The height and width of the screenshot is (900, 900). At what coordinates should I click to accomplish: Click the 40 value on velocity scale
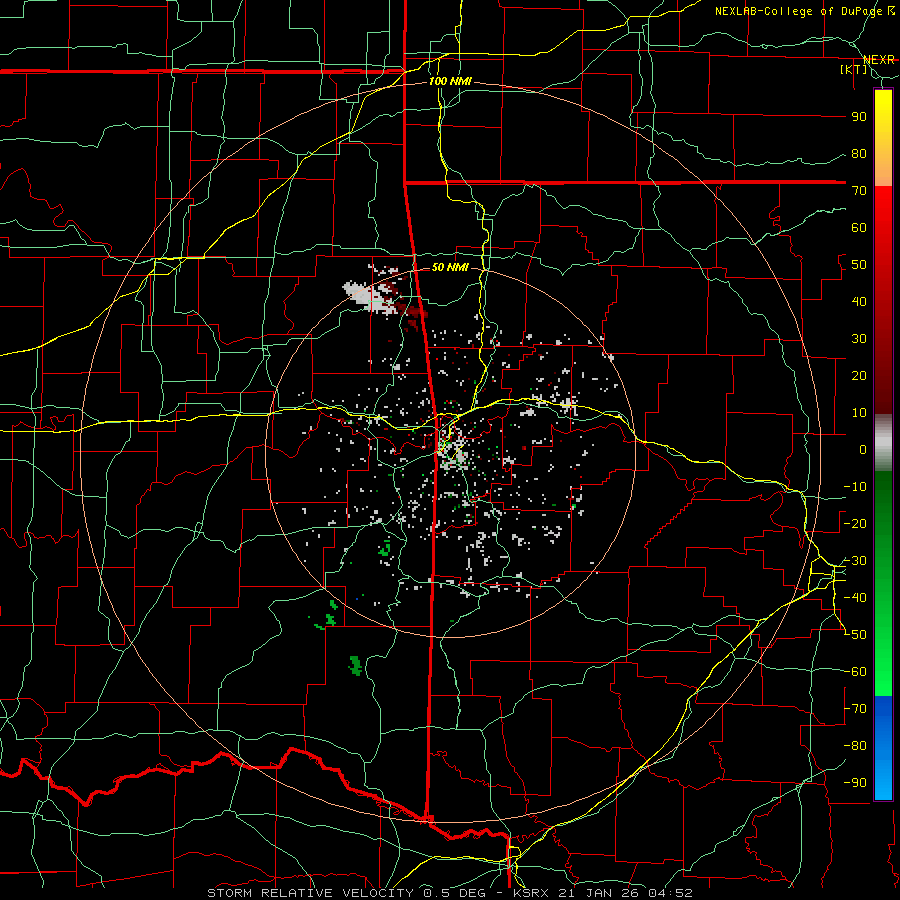click(859, 302)
